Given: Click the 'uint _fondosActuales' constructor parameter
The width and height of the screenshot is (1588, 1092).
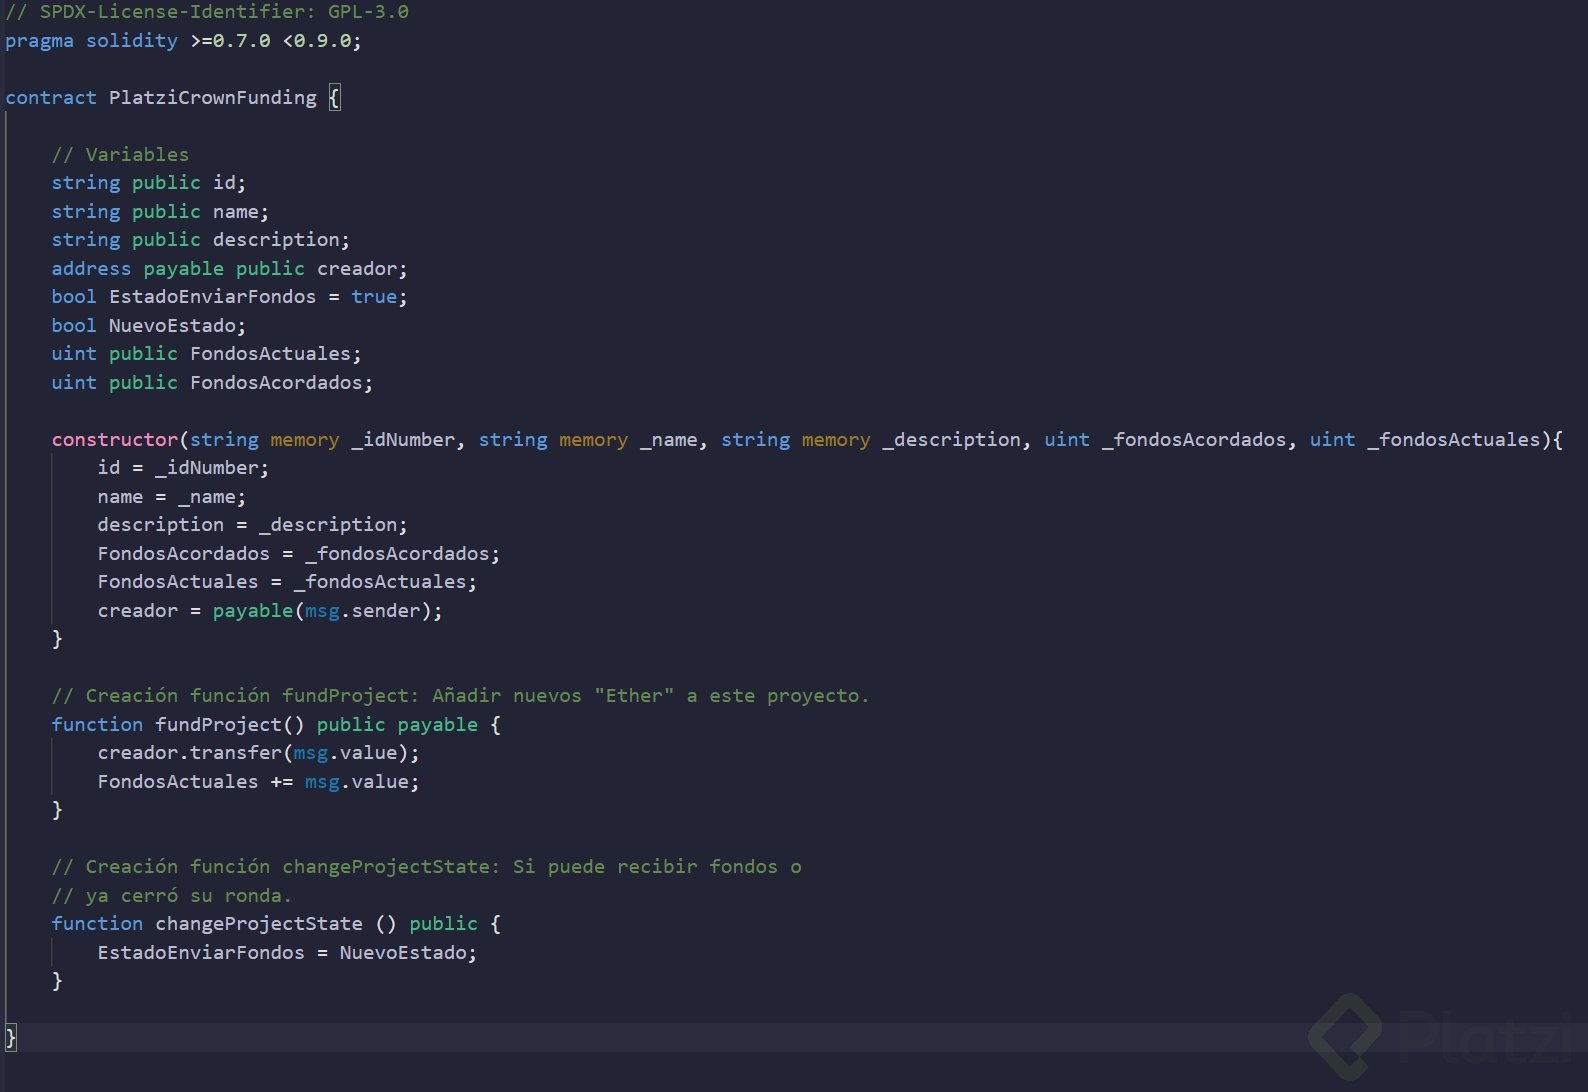Looking at the screenshot, I should [x=1425, y=440].
